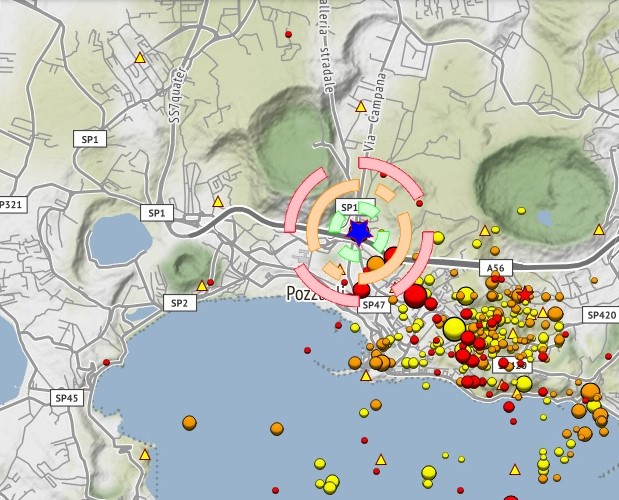Click the P321 road label
Screen dimensions: 619x500
13,204
